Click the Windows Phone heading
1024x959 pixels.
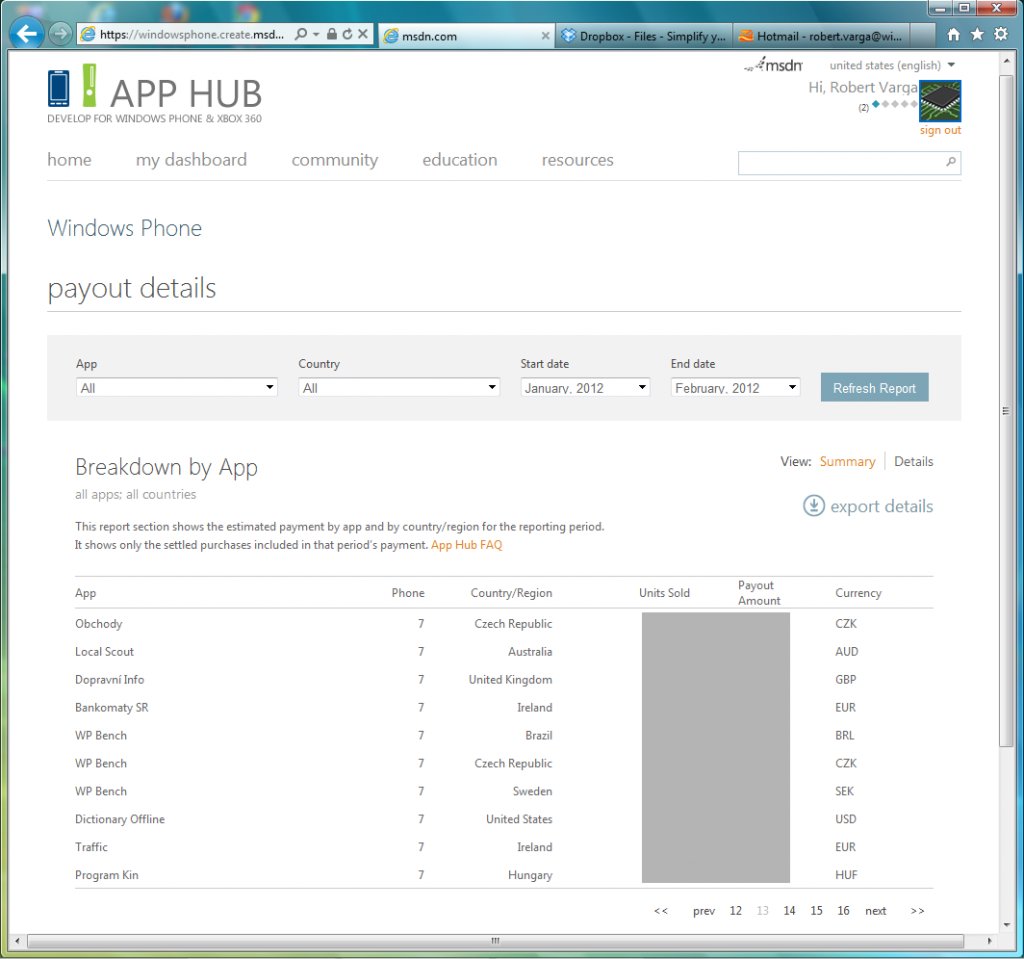click(x=125, y=228)
